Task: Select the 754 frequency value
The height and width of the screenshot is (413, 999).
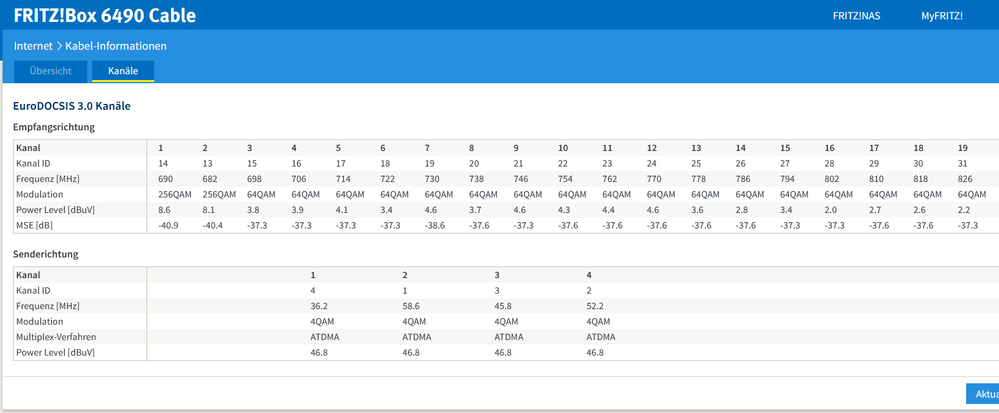Action: click(566, 179)
